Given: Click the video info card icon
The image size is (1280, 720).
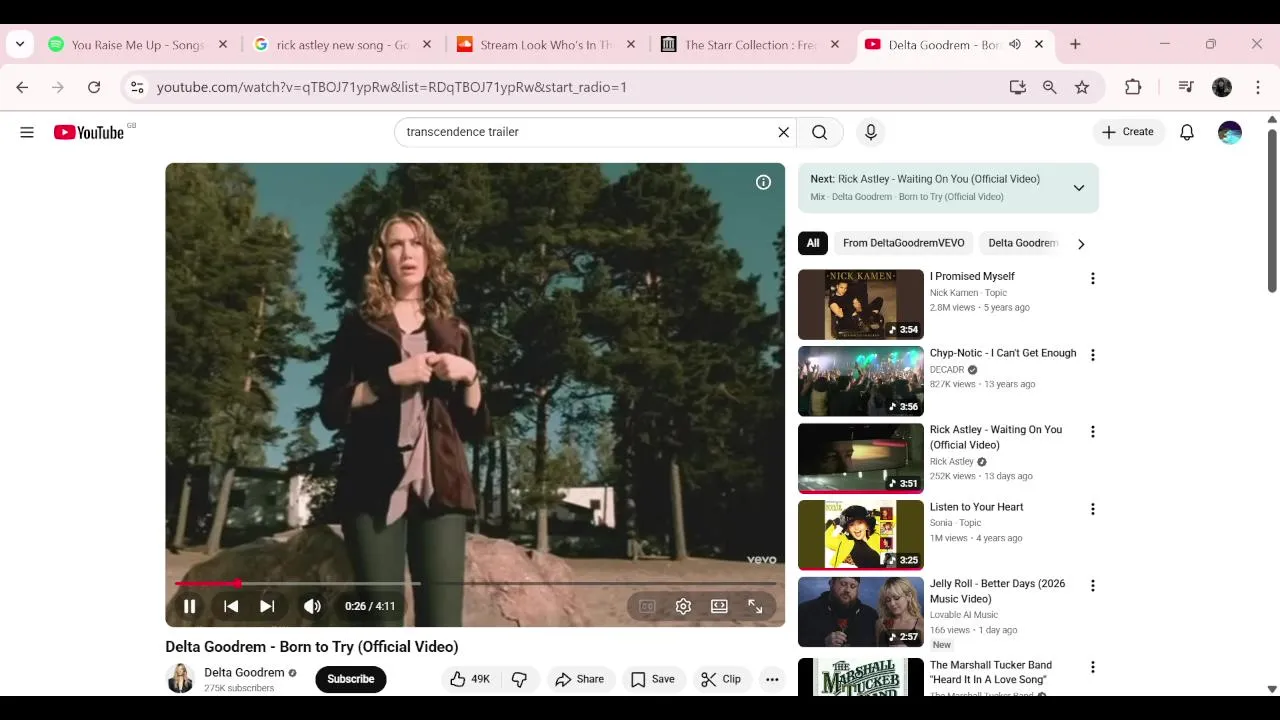Looking at the screenshot, I should coord(763,182).
